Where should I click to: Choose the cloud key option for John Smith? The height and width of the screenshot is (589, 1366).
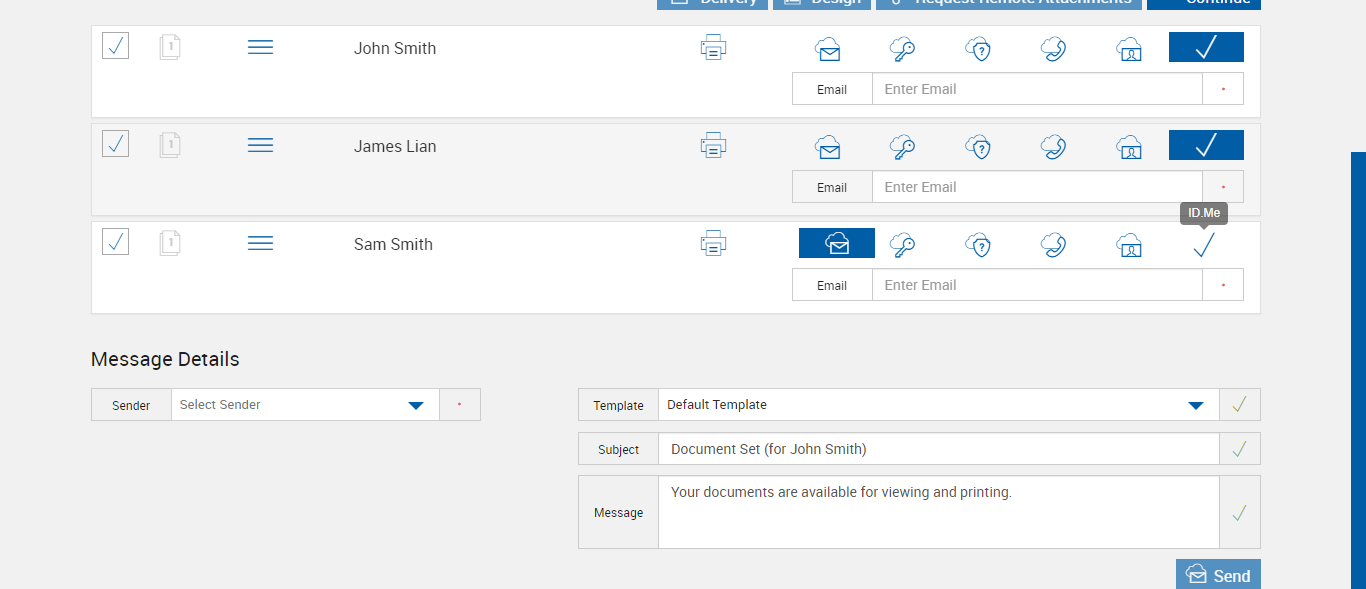pyautogui.click(x=903, y=48)
